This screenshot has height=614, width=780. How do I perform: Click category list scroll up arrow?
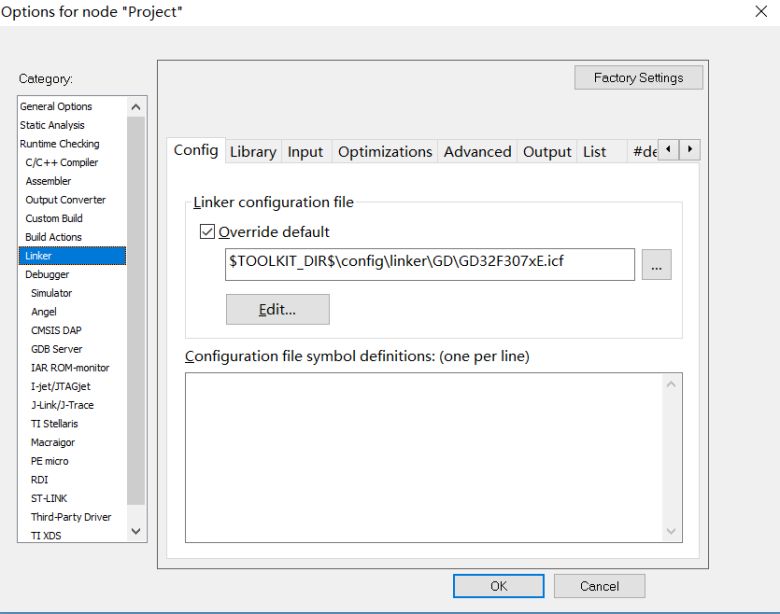136,106
